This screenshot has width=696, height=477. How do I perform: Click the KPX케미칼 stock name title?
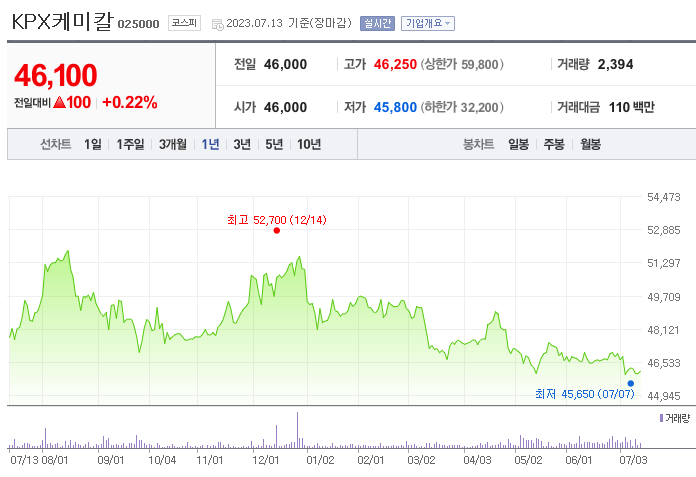pyautogui.click(x=63, y=21)
